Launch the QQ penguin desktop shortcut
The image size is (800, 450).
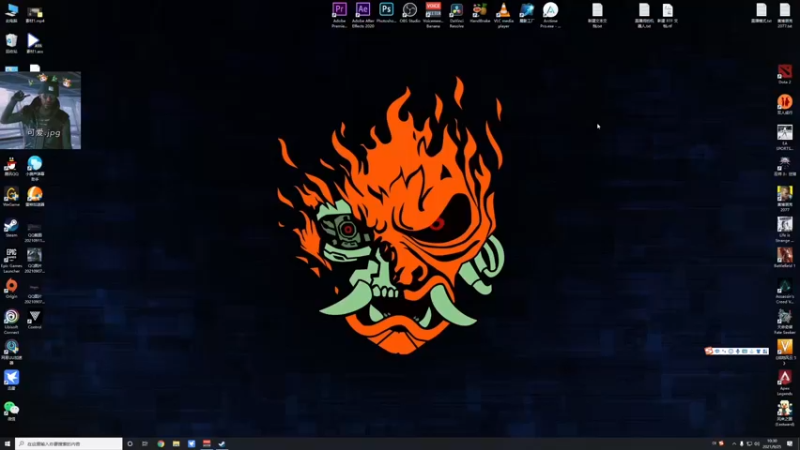click(x=11, y=166)
